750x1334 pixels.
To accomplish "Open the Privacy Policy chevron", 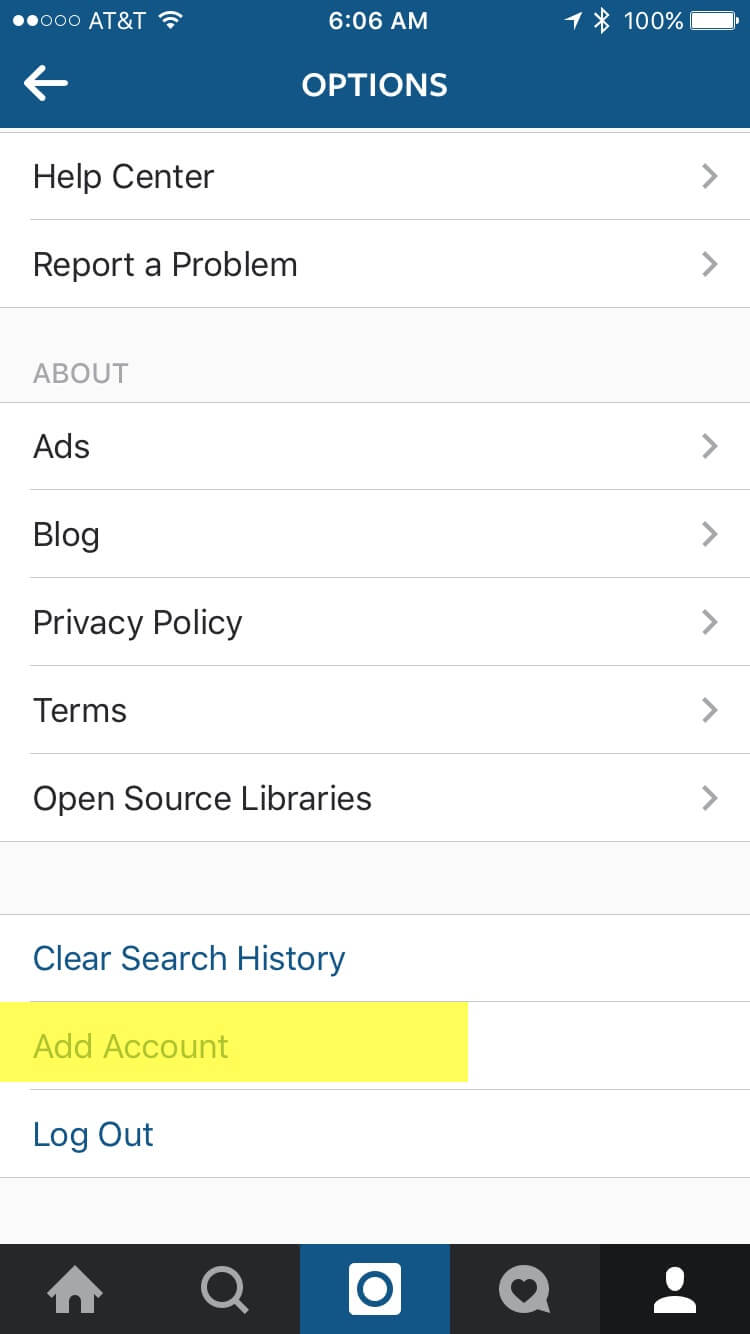I will point(710,622).
